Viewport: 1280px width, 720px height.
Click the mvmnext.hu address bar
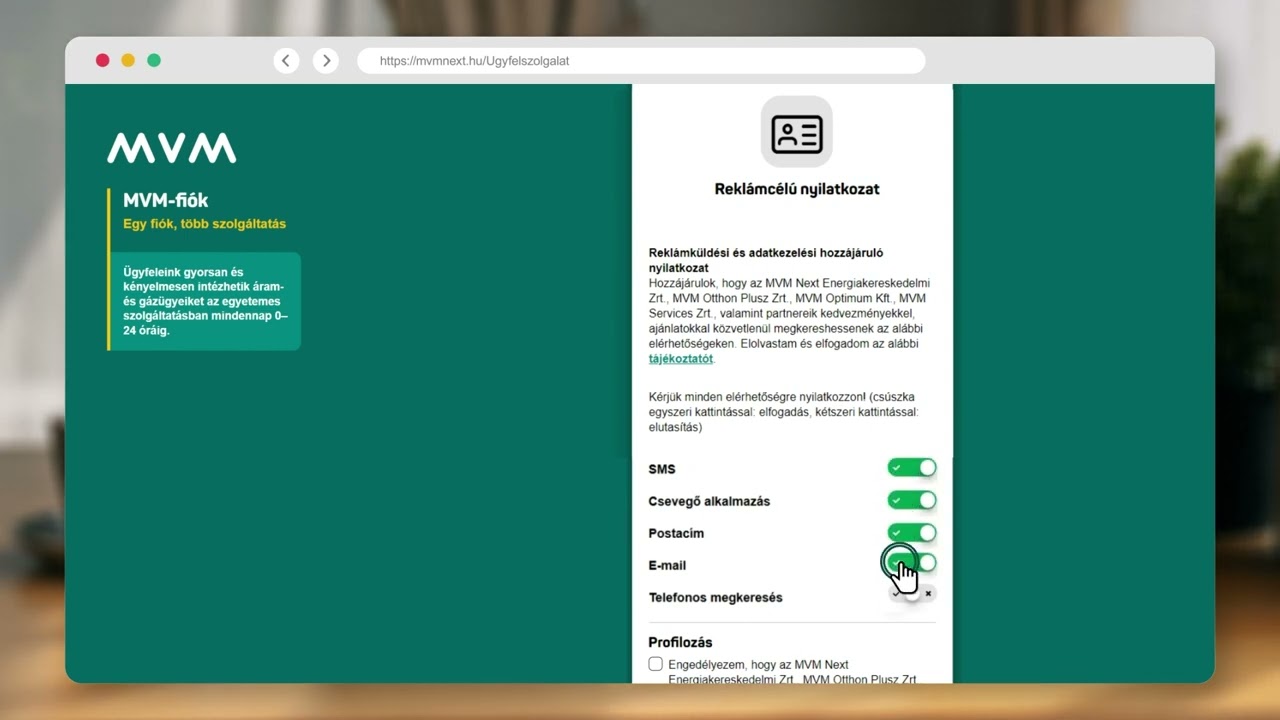(x=641, y=61)
